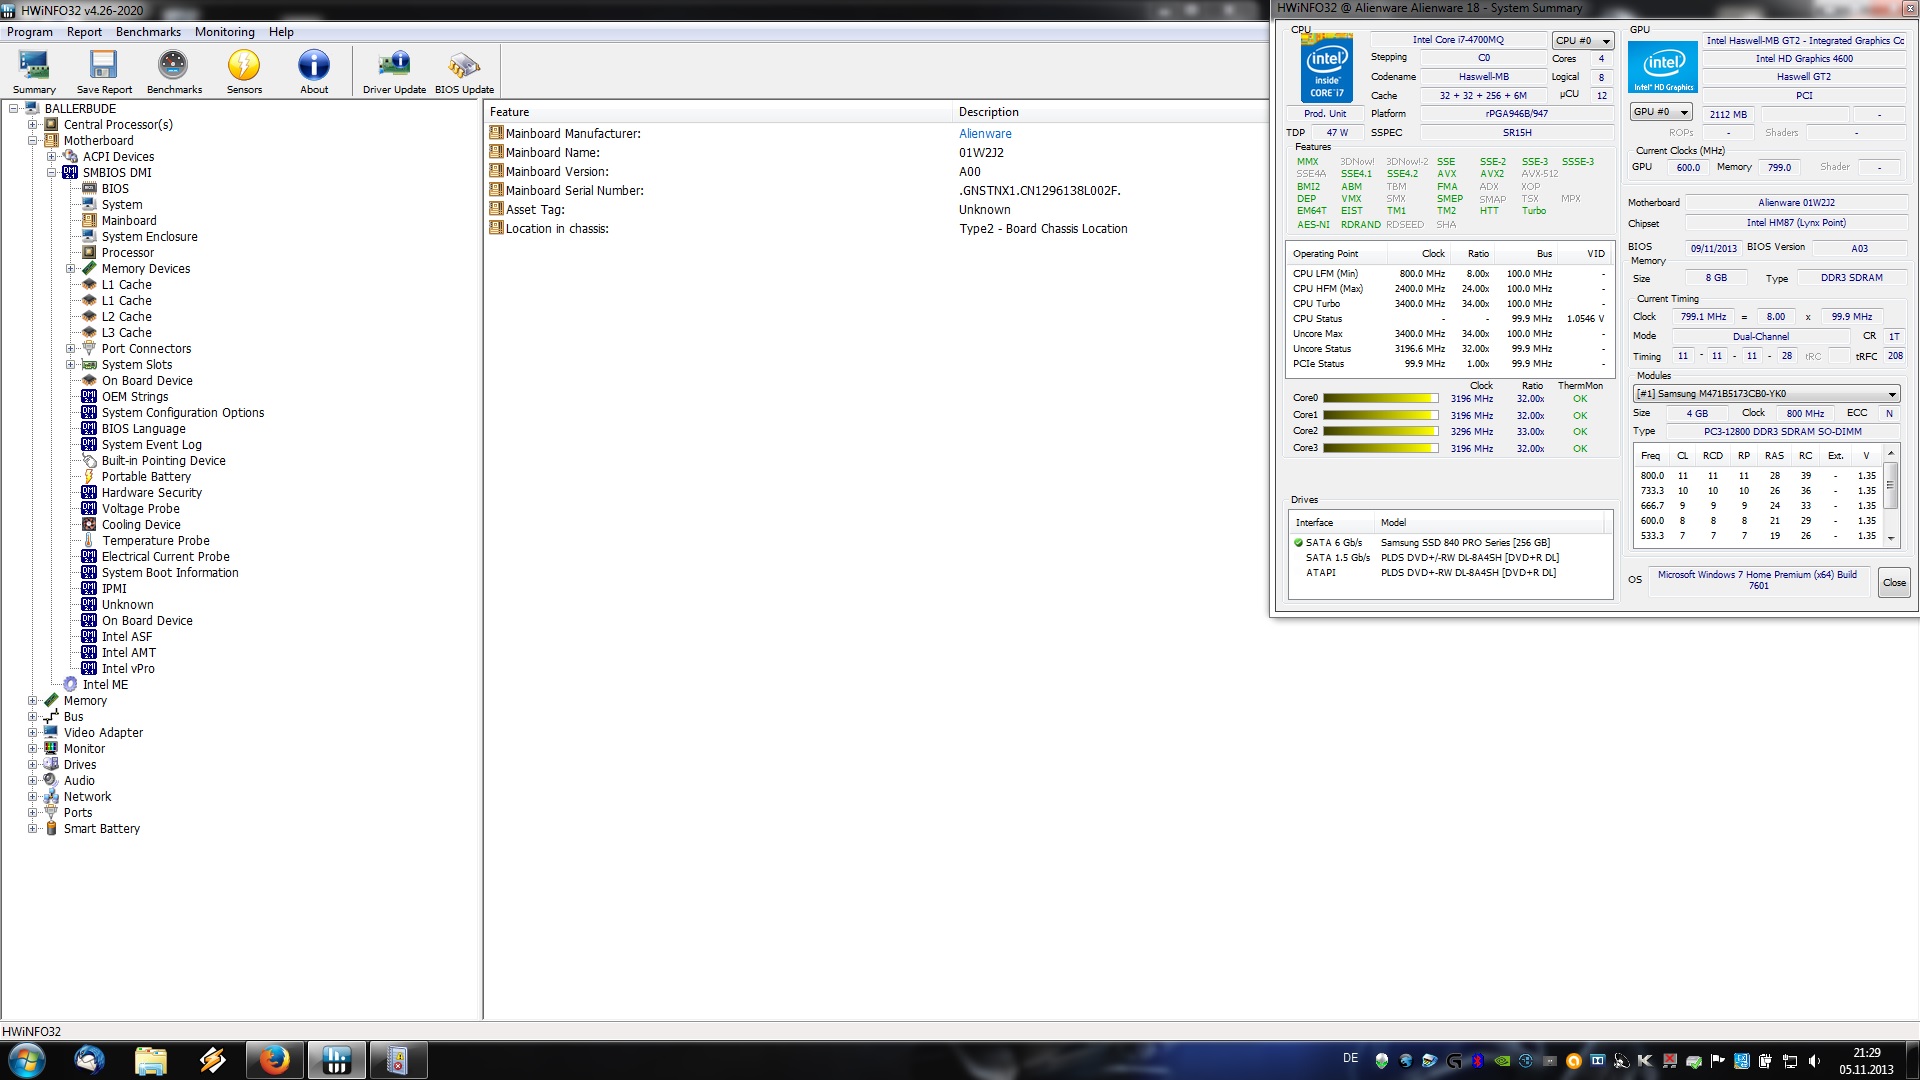The image size is (1920, 1080).
Task: Select the L1 Cache chip icon first row
Action: (x=89, y=285)
